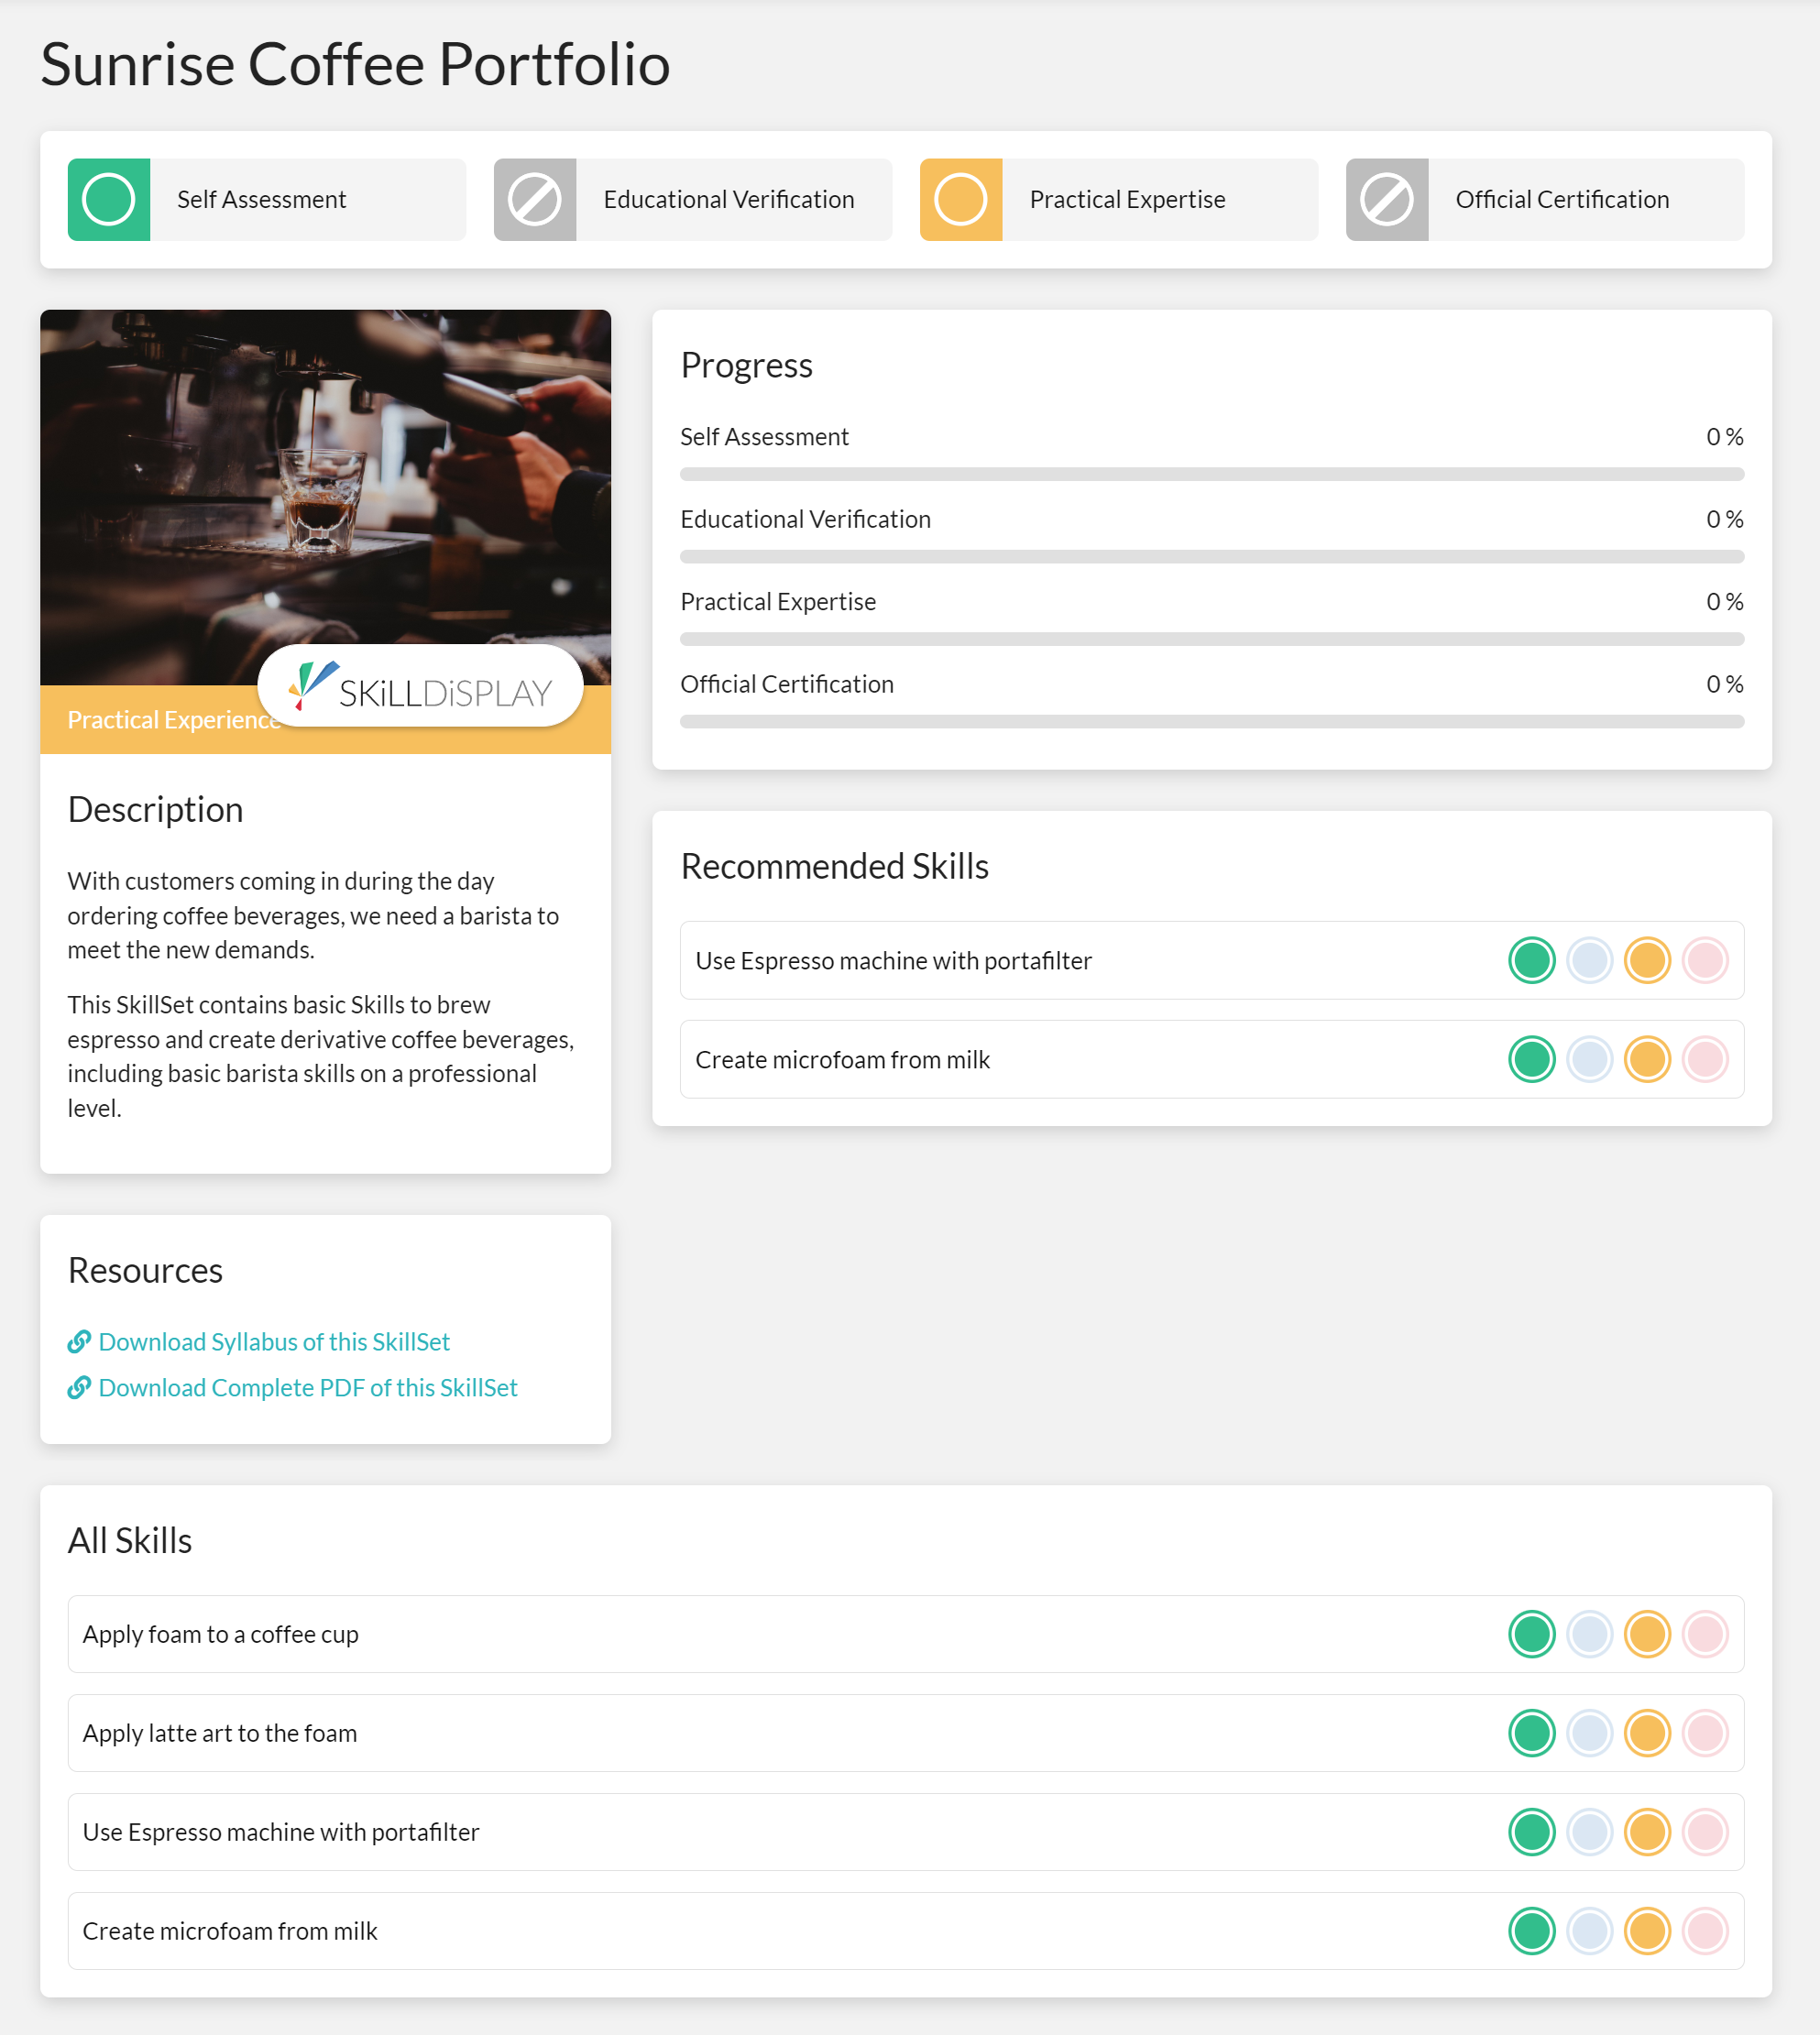Click the Official Certification 0 % value
The width and height of the screenshot is (1820, 2035).
pyautogui.click(x=1724, y=684)
